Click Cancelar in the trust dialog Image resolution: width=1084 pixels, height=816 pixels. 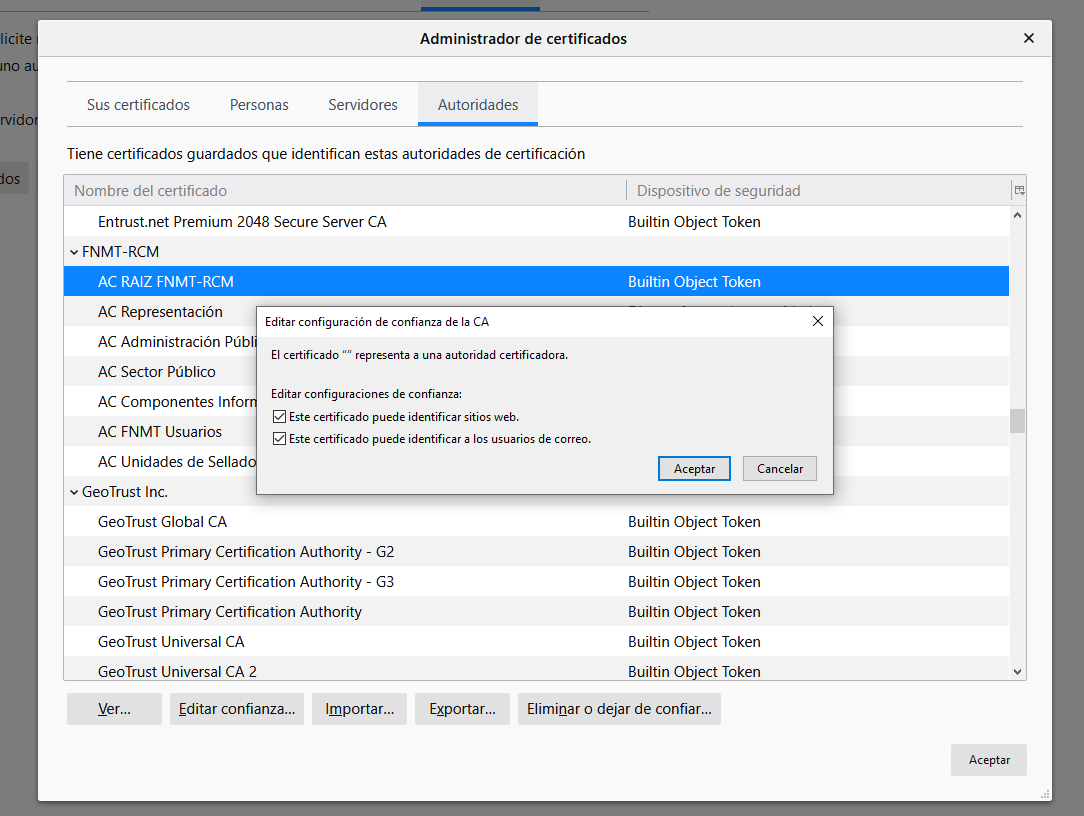(x=780, y=468)
